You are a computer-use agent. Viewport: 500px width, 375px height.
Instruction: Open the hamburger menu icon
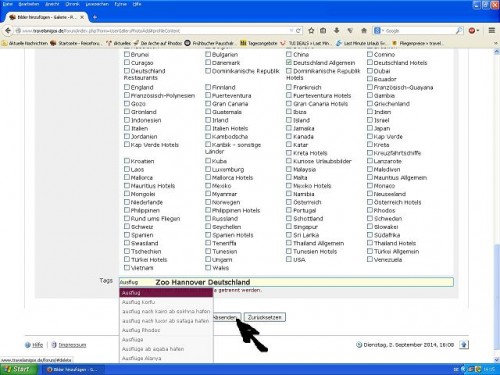point(492,30)
